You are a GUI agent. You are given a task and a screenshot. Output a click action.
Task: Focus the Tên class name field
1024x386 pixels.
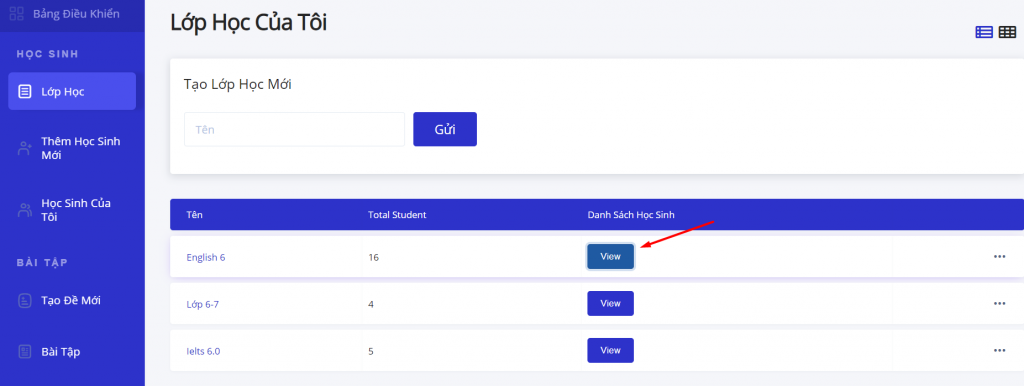[295, 129]
